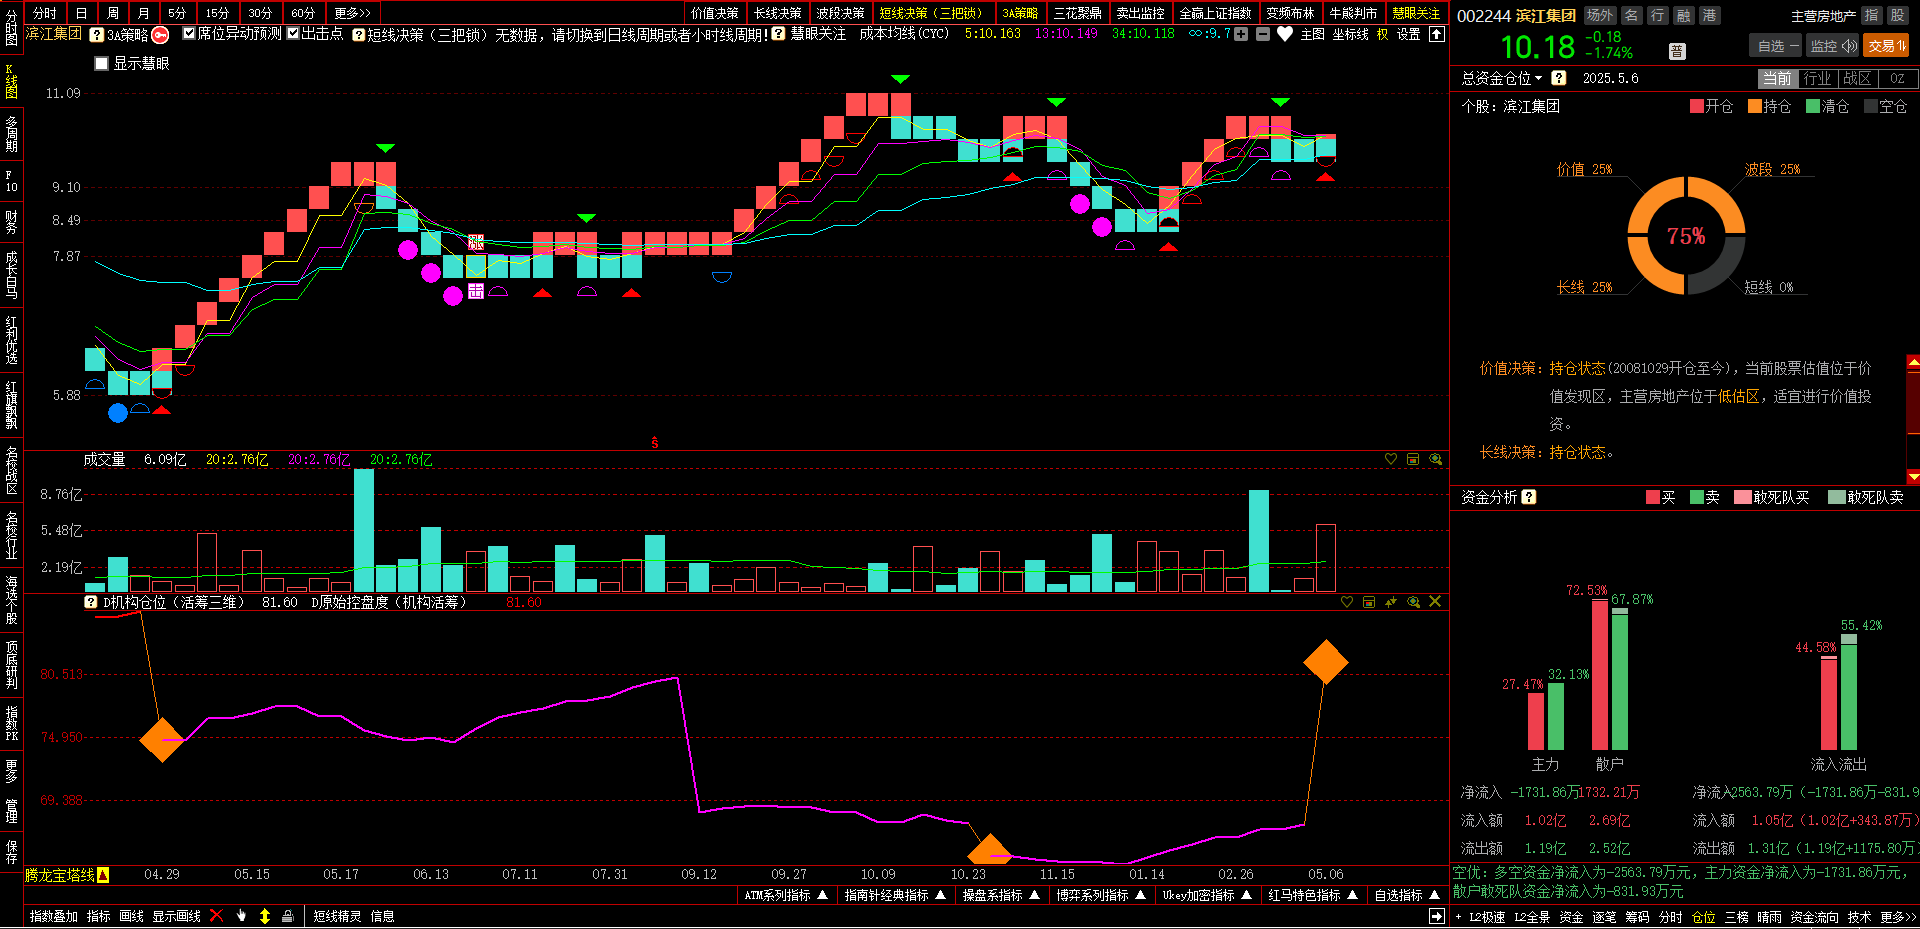The width and height of the screenshot is (1920, 929).
Task: Click magnifier icon in 成交量 panel header
Action: pos(1436,459)
